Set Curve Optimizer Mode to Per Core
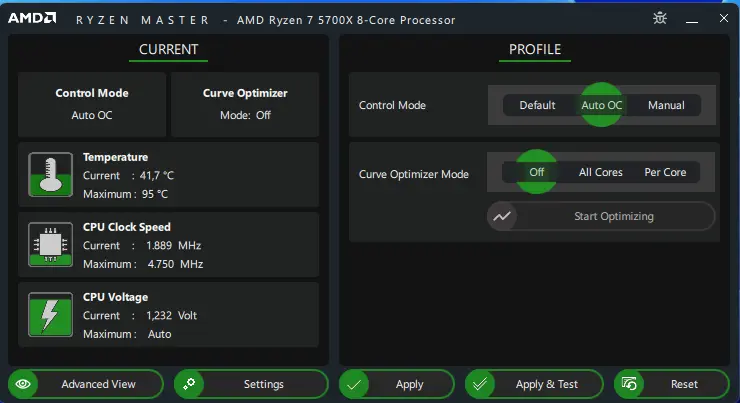Viewport: 740px width, 403px height. [x=665, y=172]
